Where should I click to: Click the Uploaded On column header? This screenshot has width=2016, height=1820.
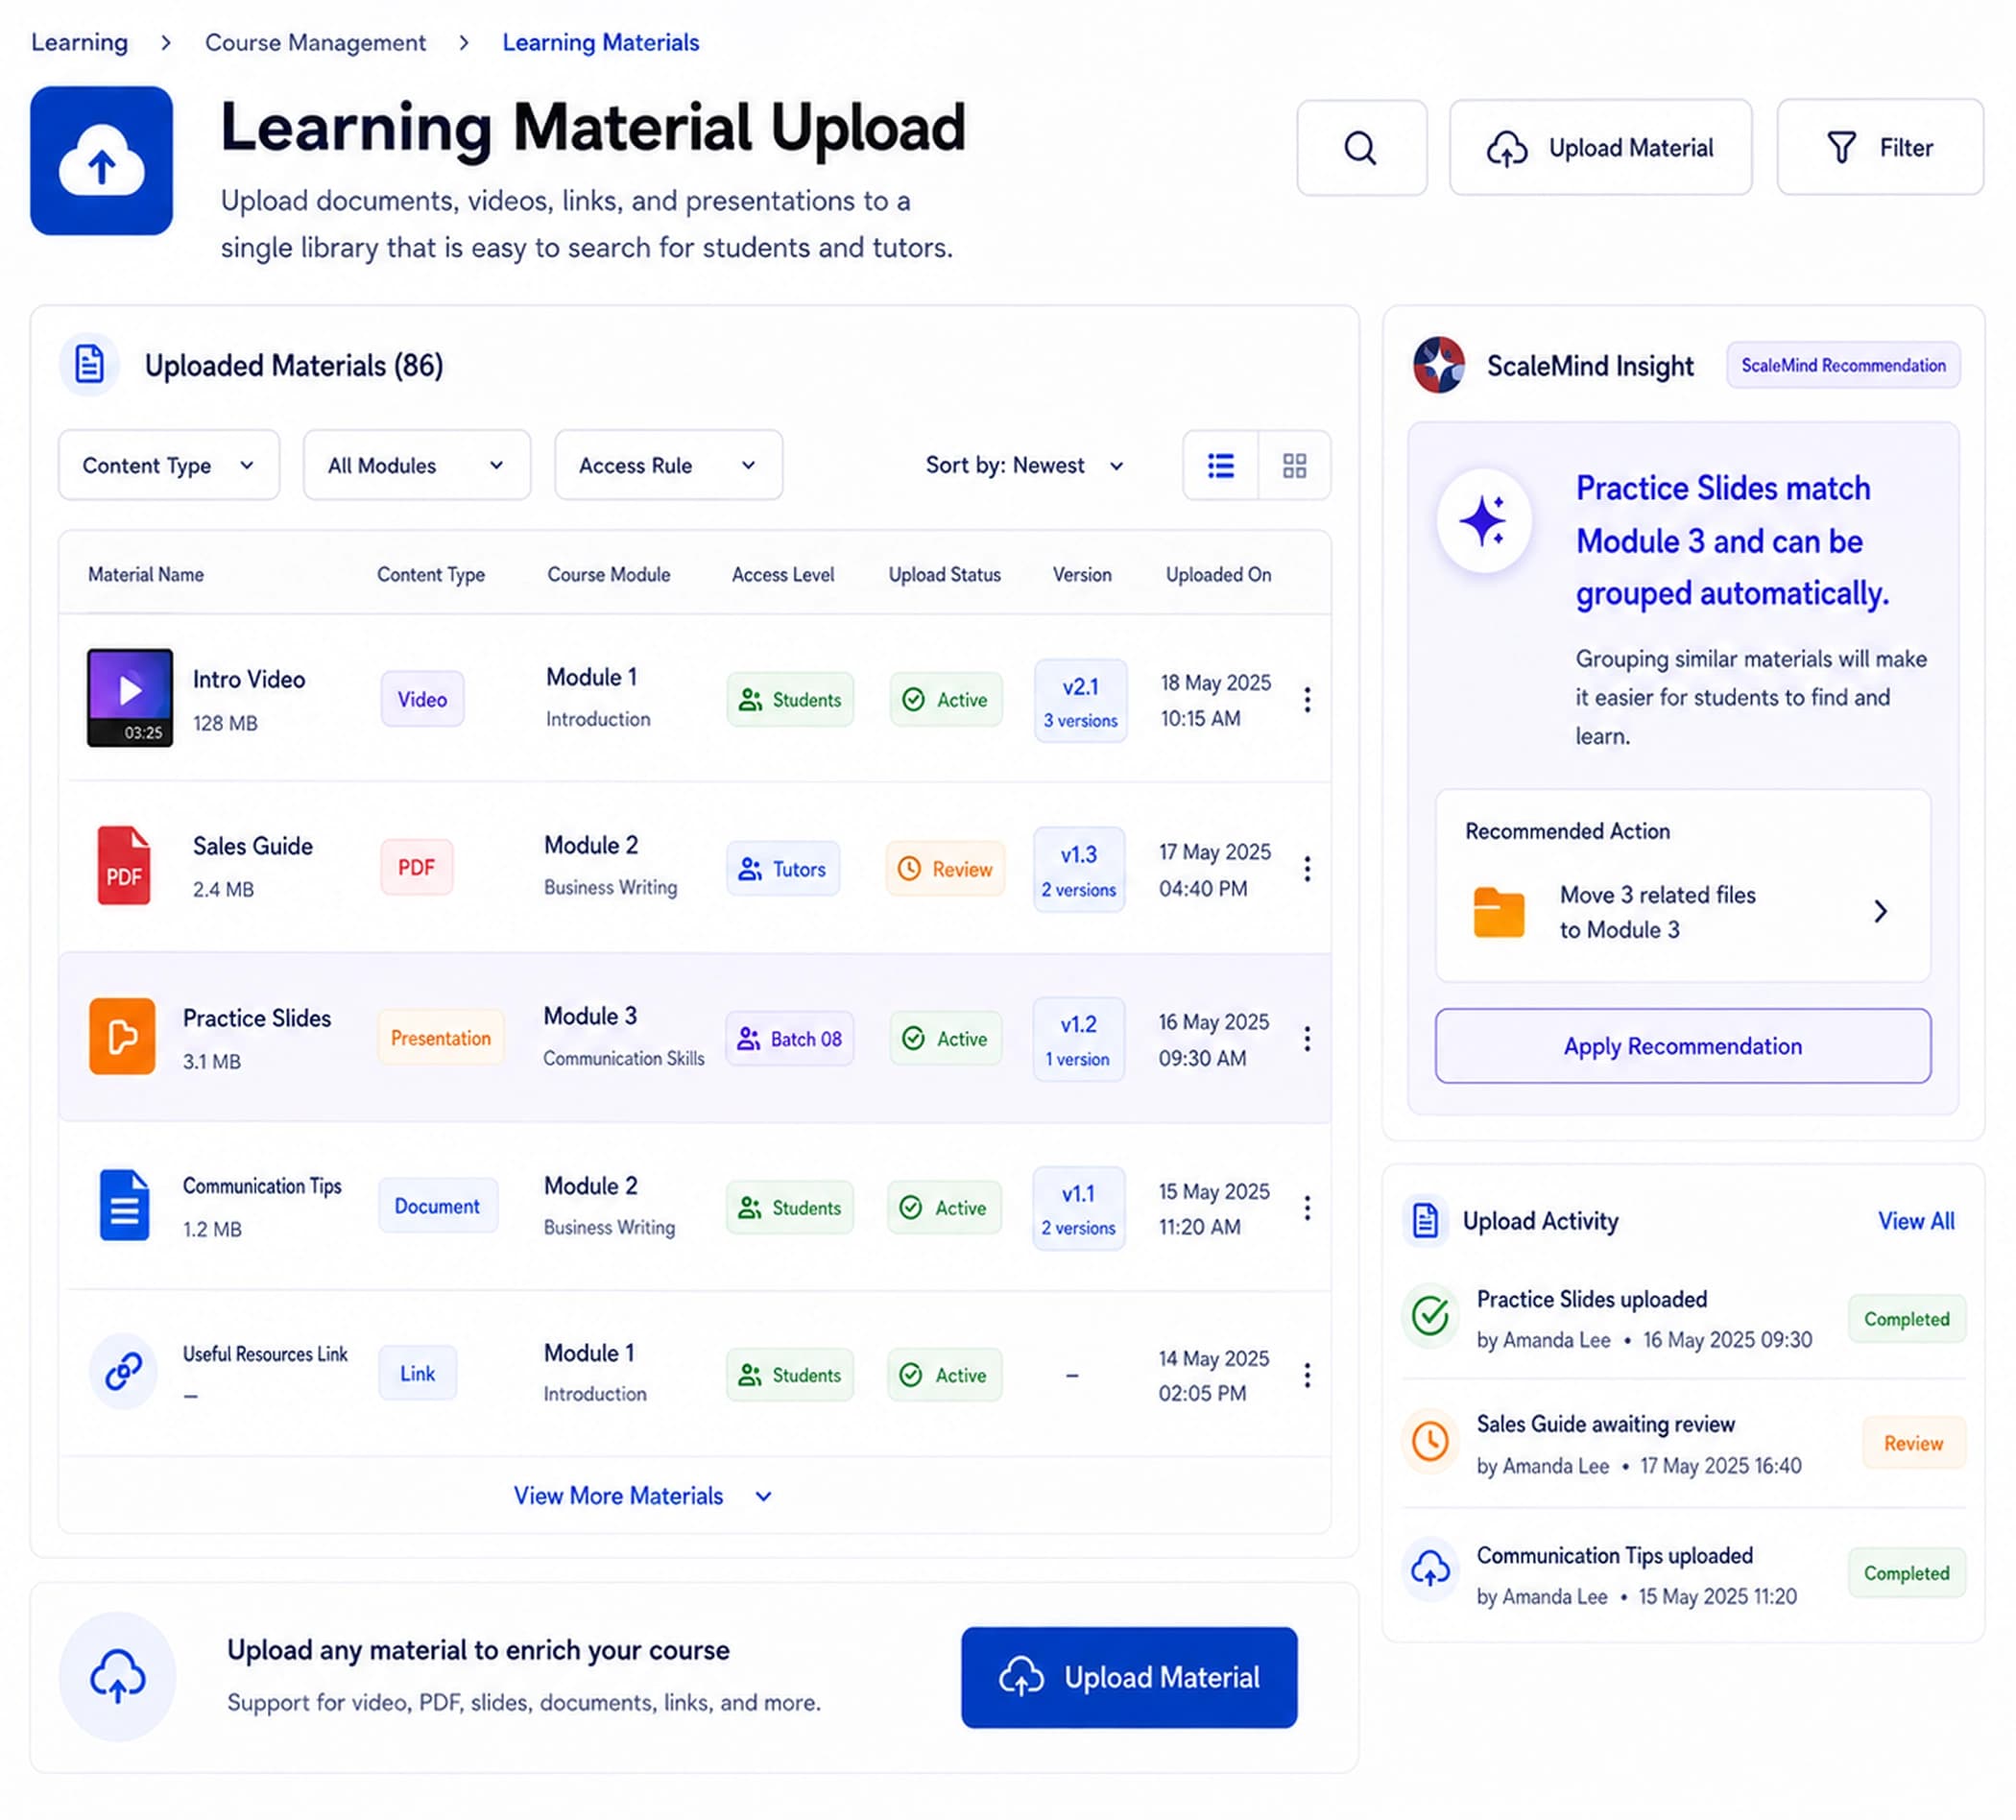pyautogui.click(x=1218, y=574)
